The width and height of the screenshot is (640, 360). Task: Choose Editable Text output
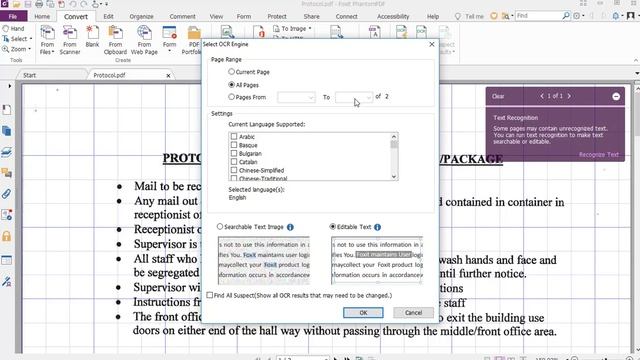pyautogui.click(x=332, y=227)
